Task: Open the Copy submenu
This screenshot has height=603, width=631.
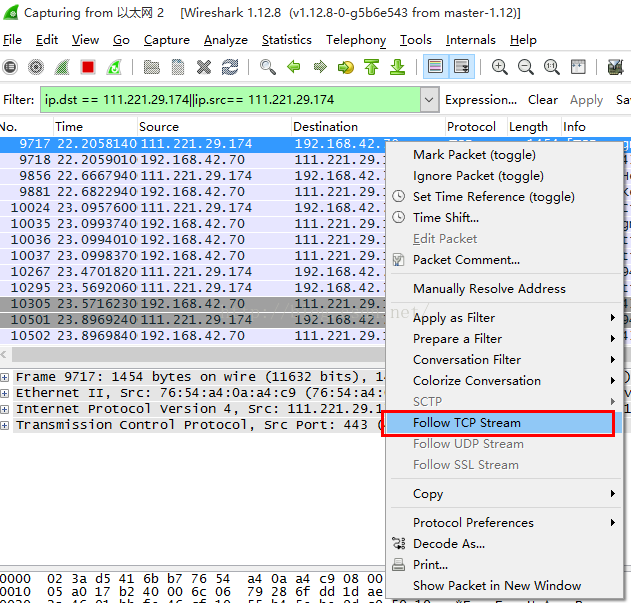Action: pyautogui.click(x=505, y=494)
